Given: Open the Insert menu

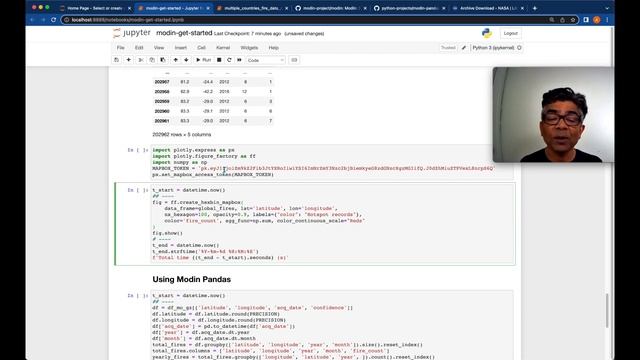Looking at the screenshot, I should coord(180,48).
